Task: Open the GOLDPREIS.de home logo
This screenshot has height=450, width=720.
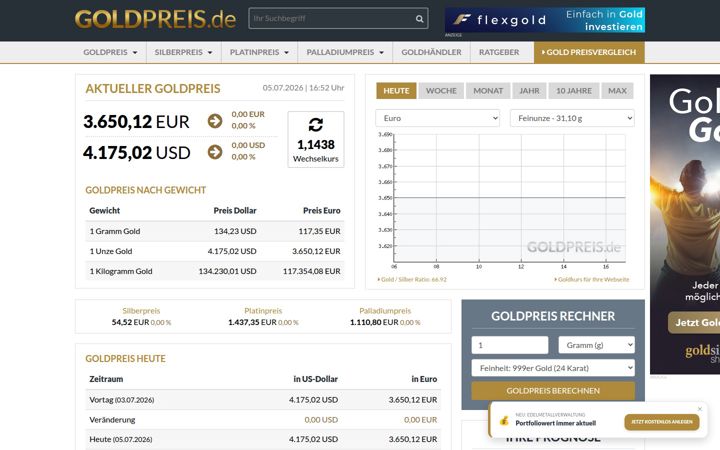Action: [155, 20]
